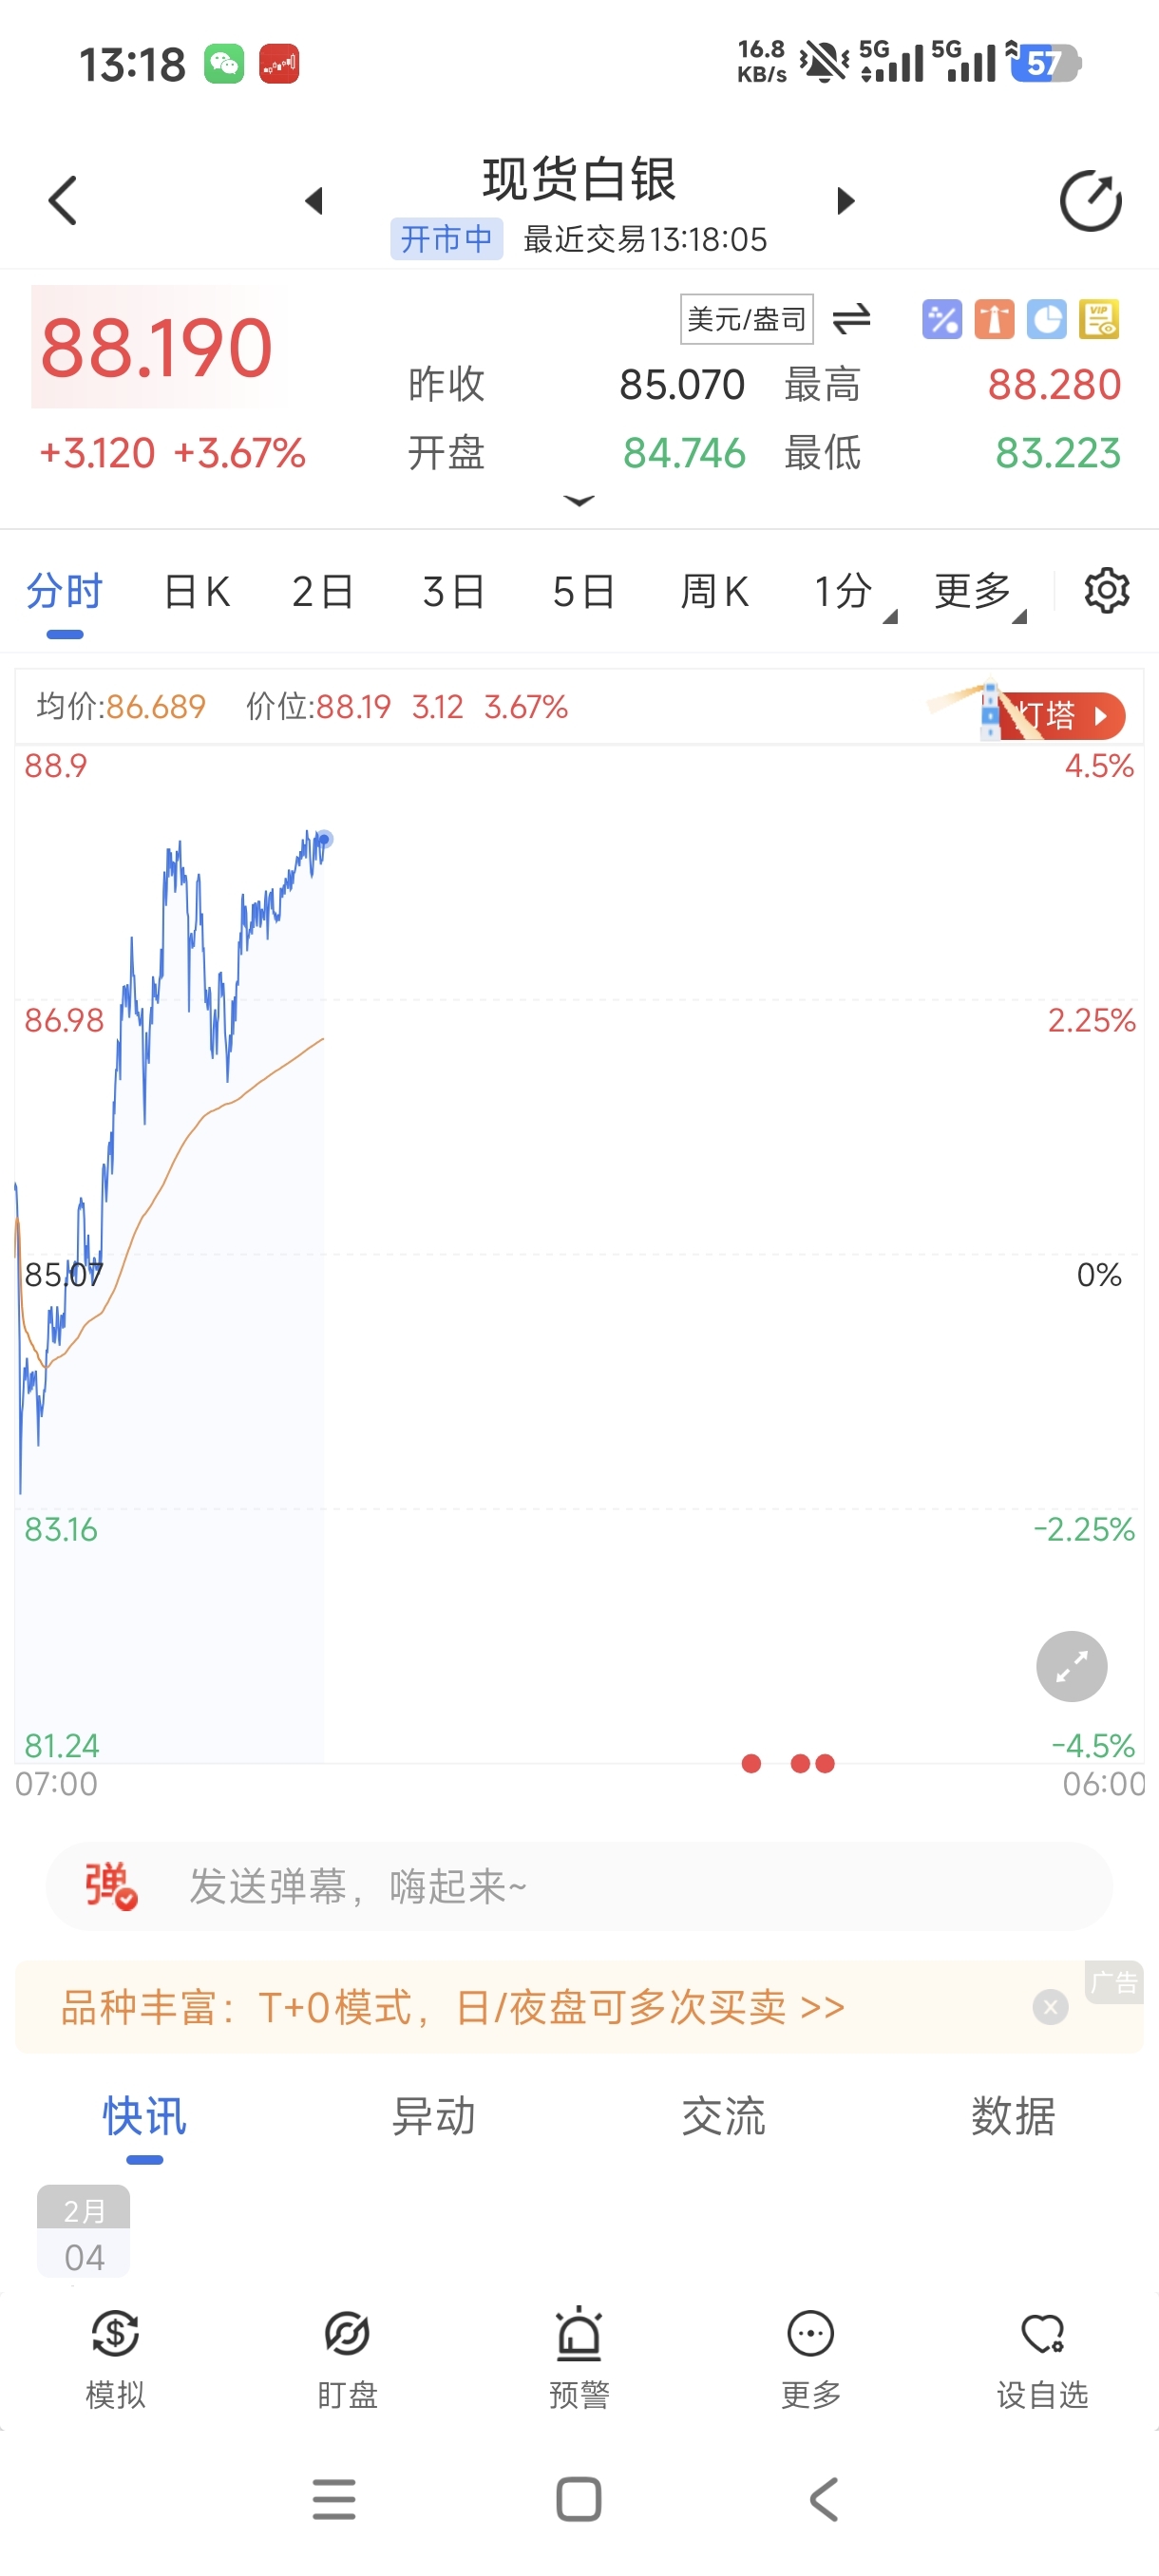Go back using the top-left arrow

[x=63, y=201]
